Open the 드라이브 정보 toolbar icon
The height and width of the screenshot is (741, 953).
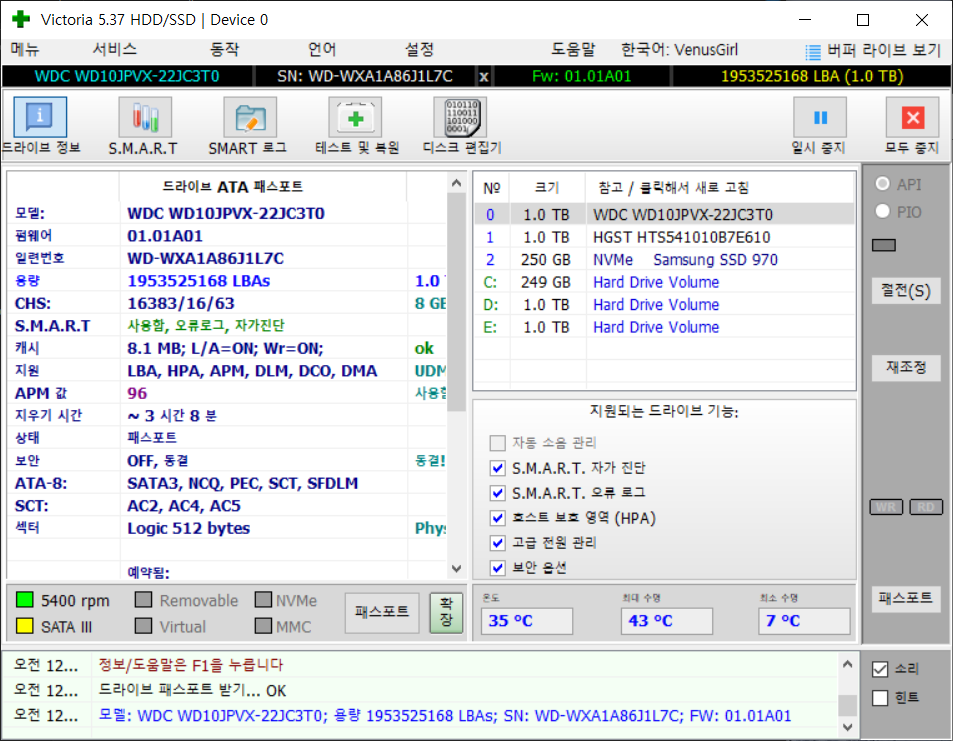click(x=40, y=117)
